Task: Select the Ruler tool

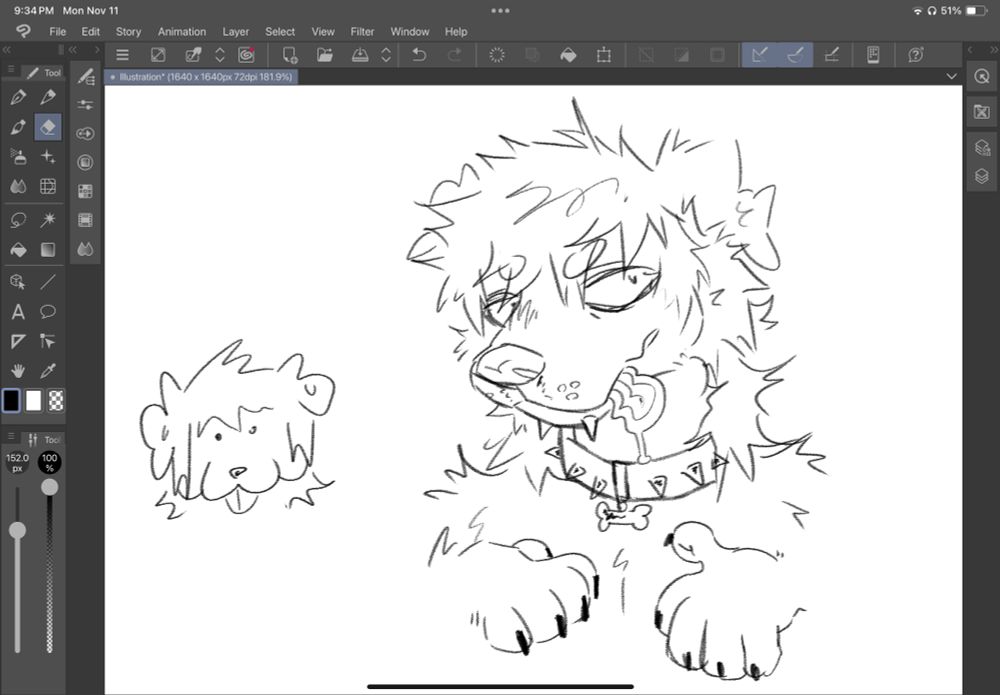Action: click(18, 341)
